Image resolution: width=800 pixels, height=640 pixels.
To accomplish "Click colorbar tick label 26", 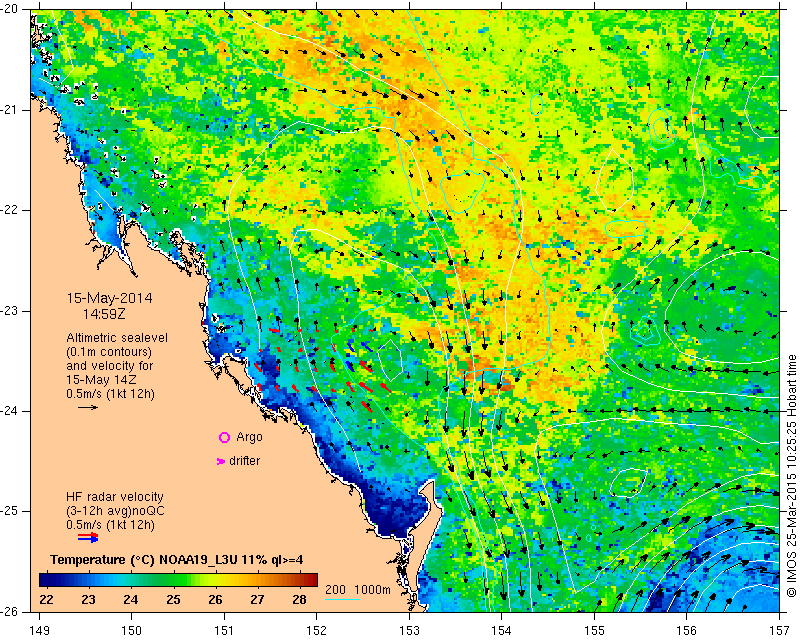I will [216, 599].
